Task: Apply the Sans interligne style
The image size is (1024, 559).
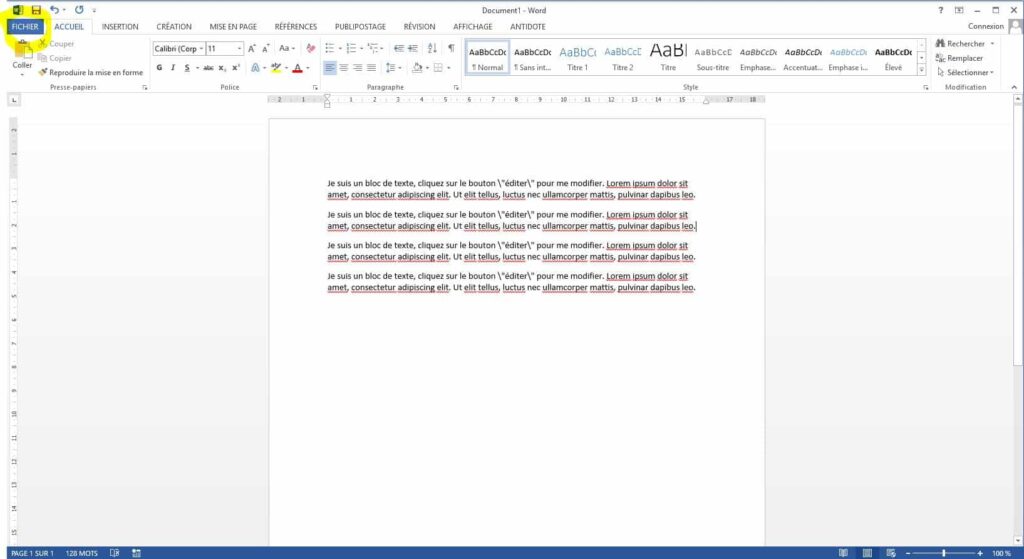Action: pos(533,57)
